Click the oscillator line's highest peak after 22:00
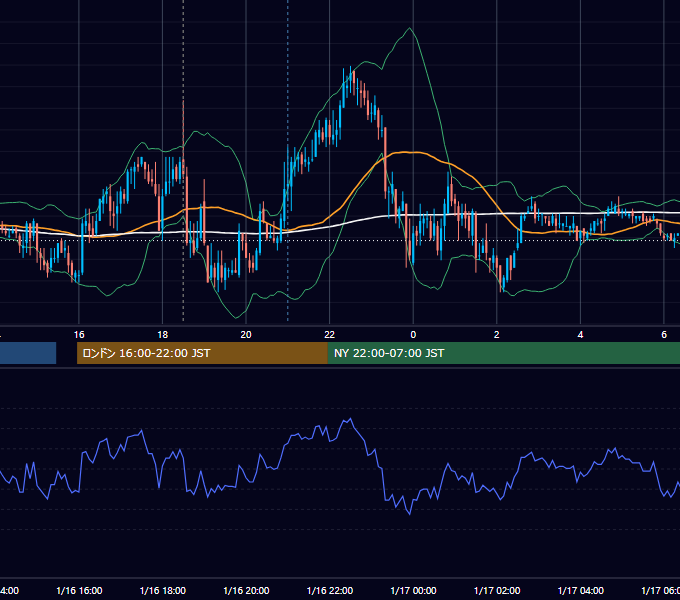 point(350,419)
